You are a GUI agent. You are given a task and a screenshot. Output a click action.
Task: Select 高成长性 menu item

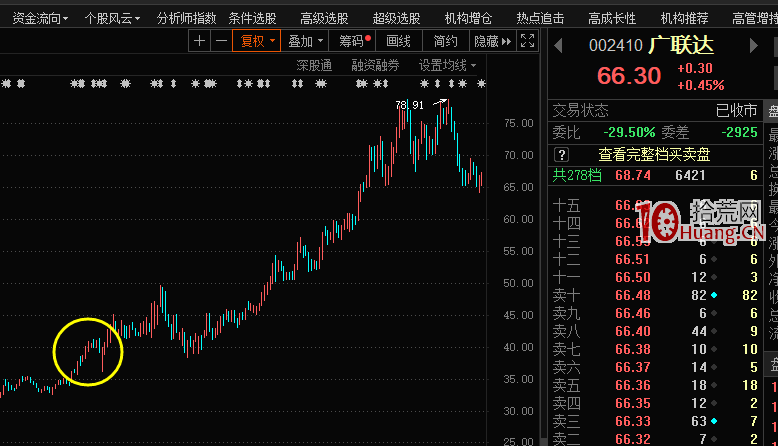click(612, 18)
